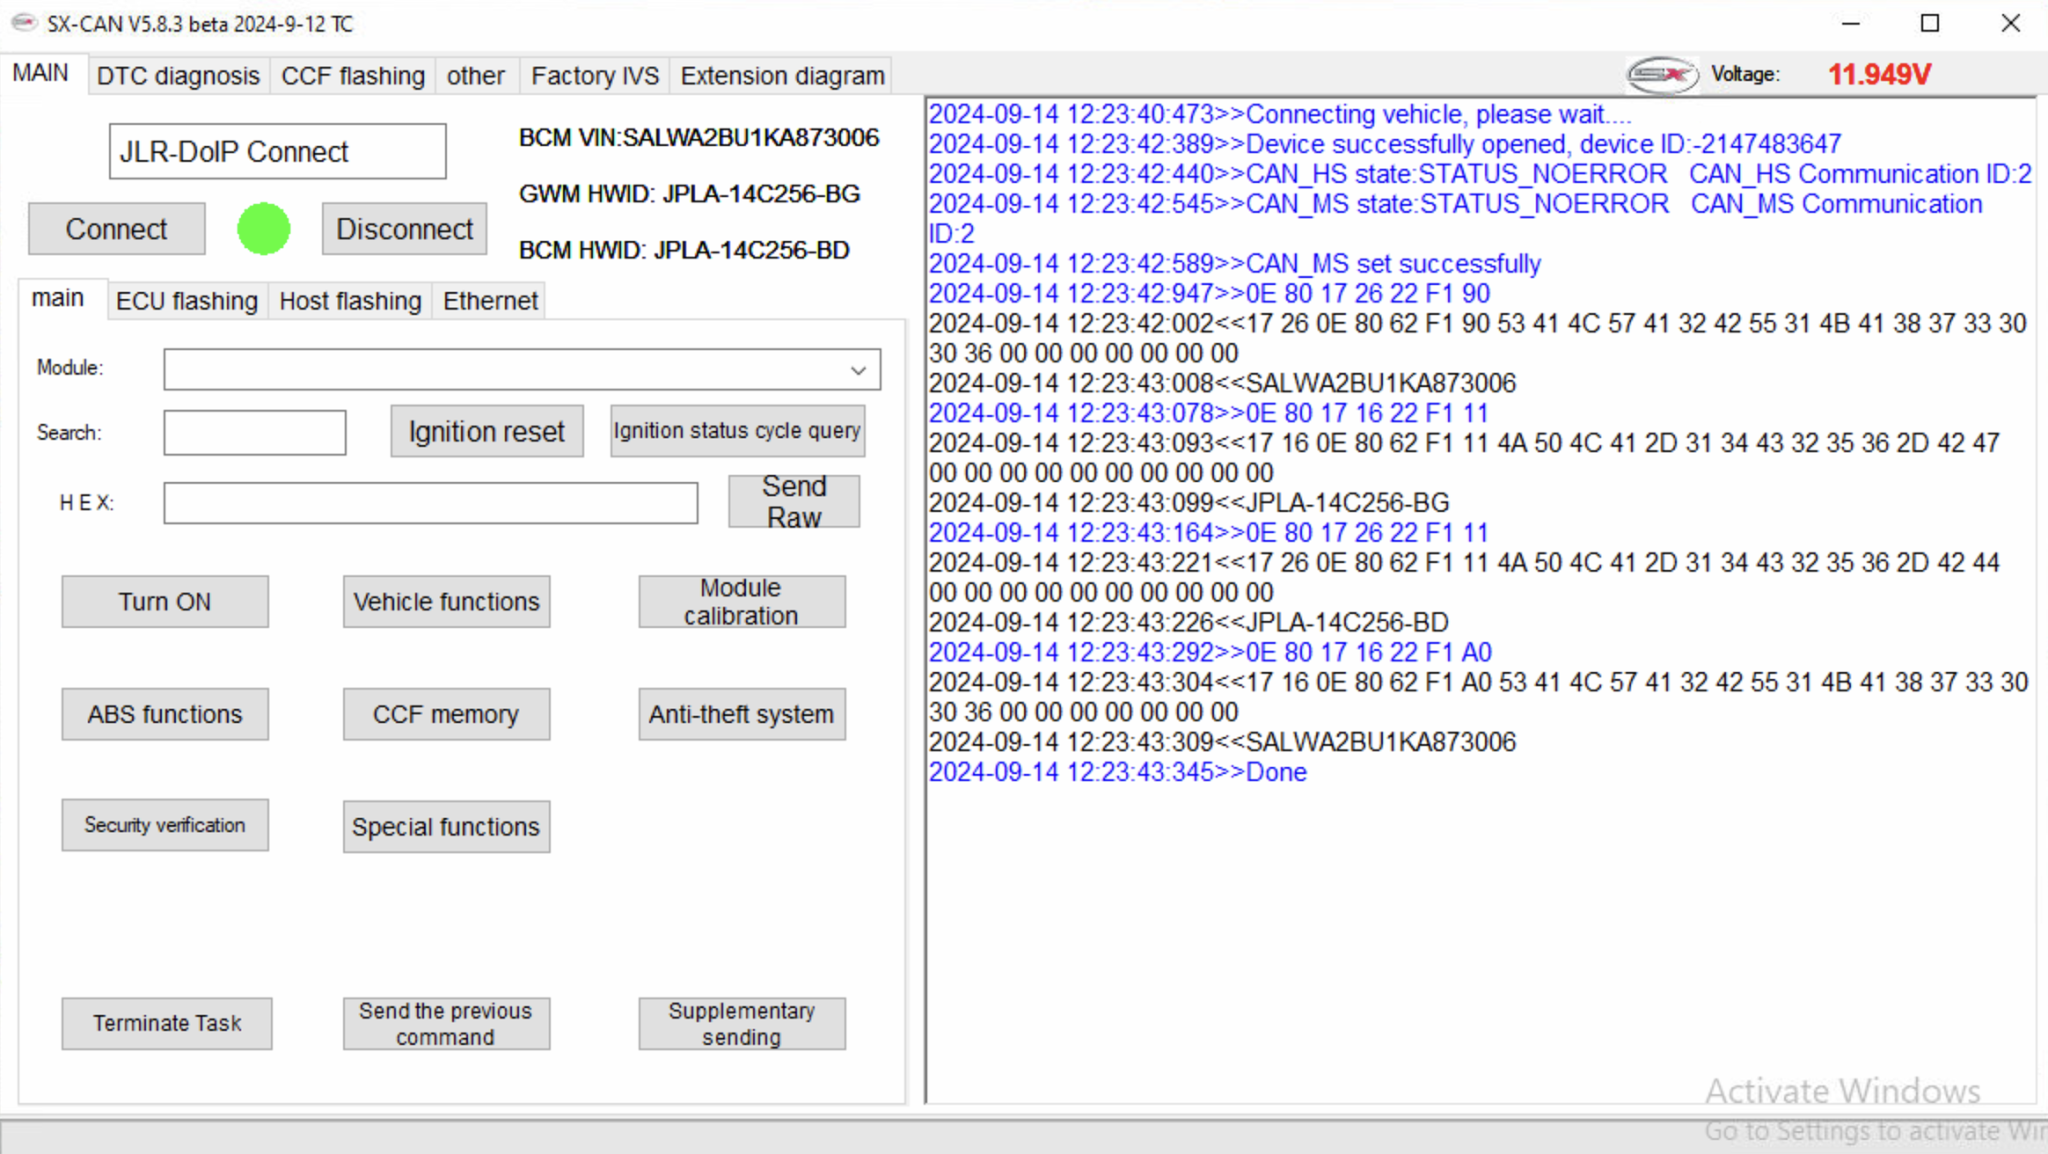This screenshot has width=2048, height=1154.
Task: Click the Connect button
Action: (117, 229)
